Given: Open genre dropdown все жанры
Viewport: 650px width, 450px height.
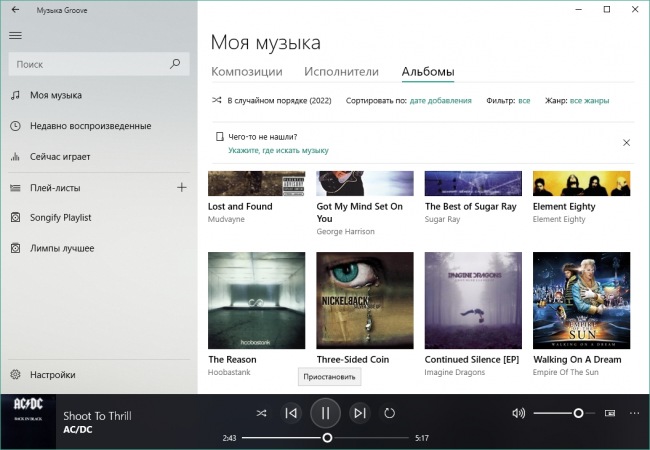Looking at the screenshot, I should pyautogui.click(x=589, y=100).
